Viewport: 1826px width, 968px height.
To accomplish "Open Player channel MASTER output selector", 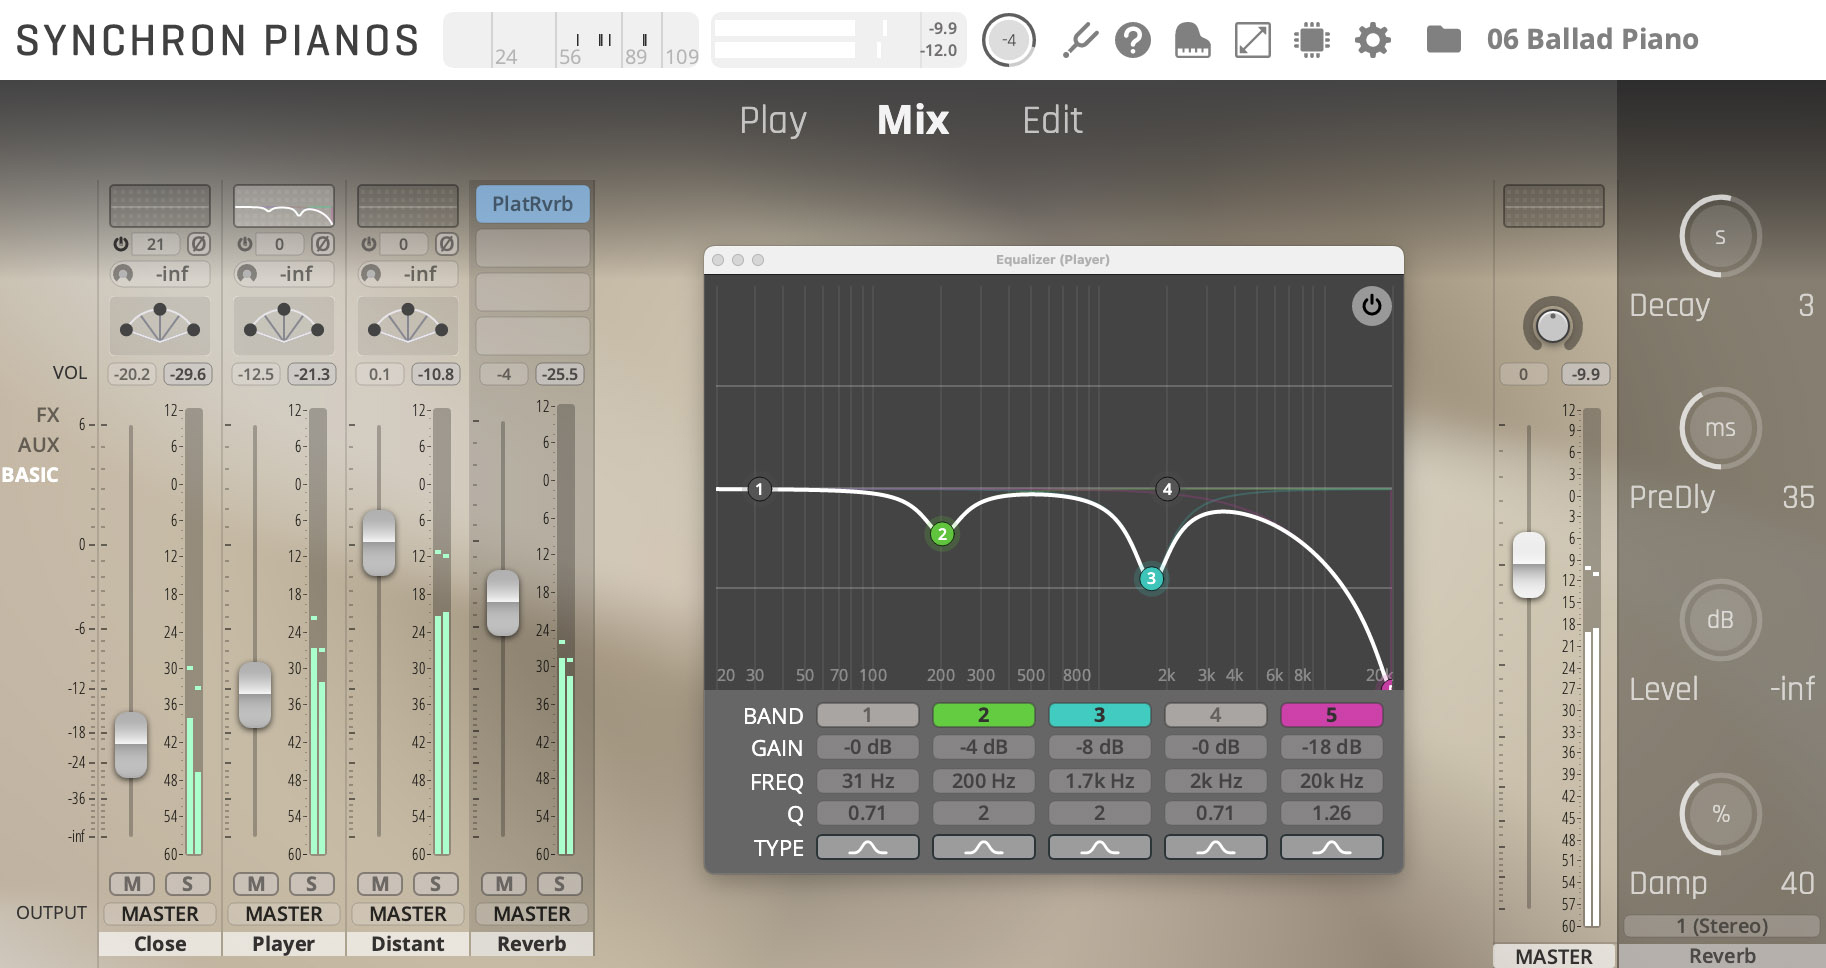I will tap(284, 914).
